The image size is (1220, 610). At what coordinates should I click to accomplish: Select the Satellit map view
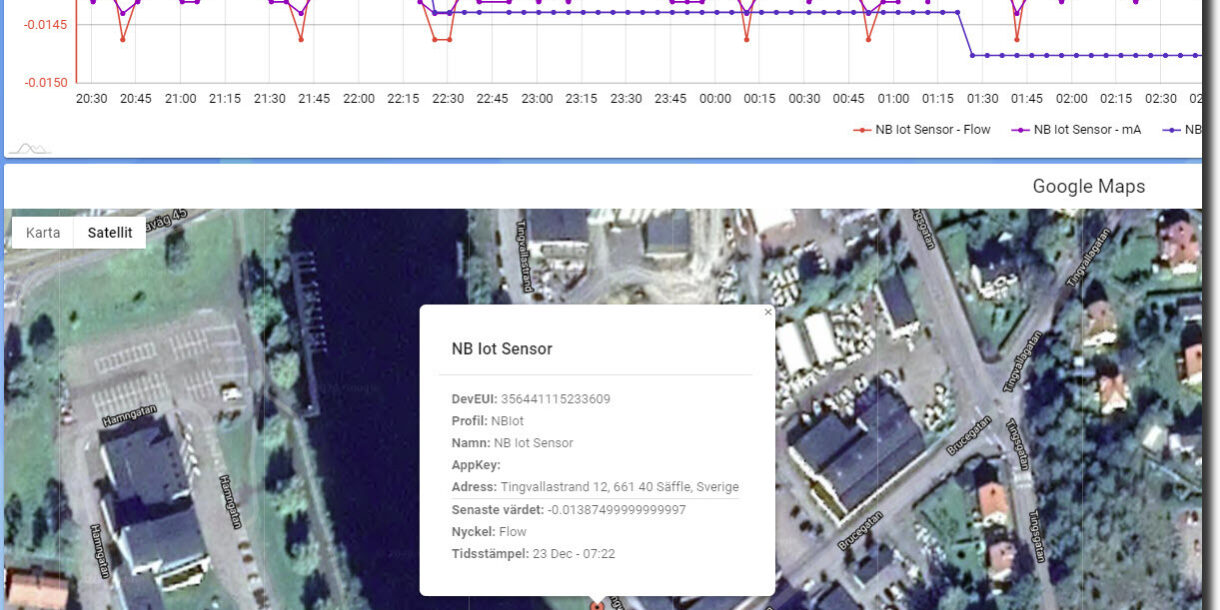pos(110,232)
